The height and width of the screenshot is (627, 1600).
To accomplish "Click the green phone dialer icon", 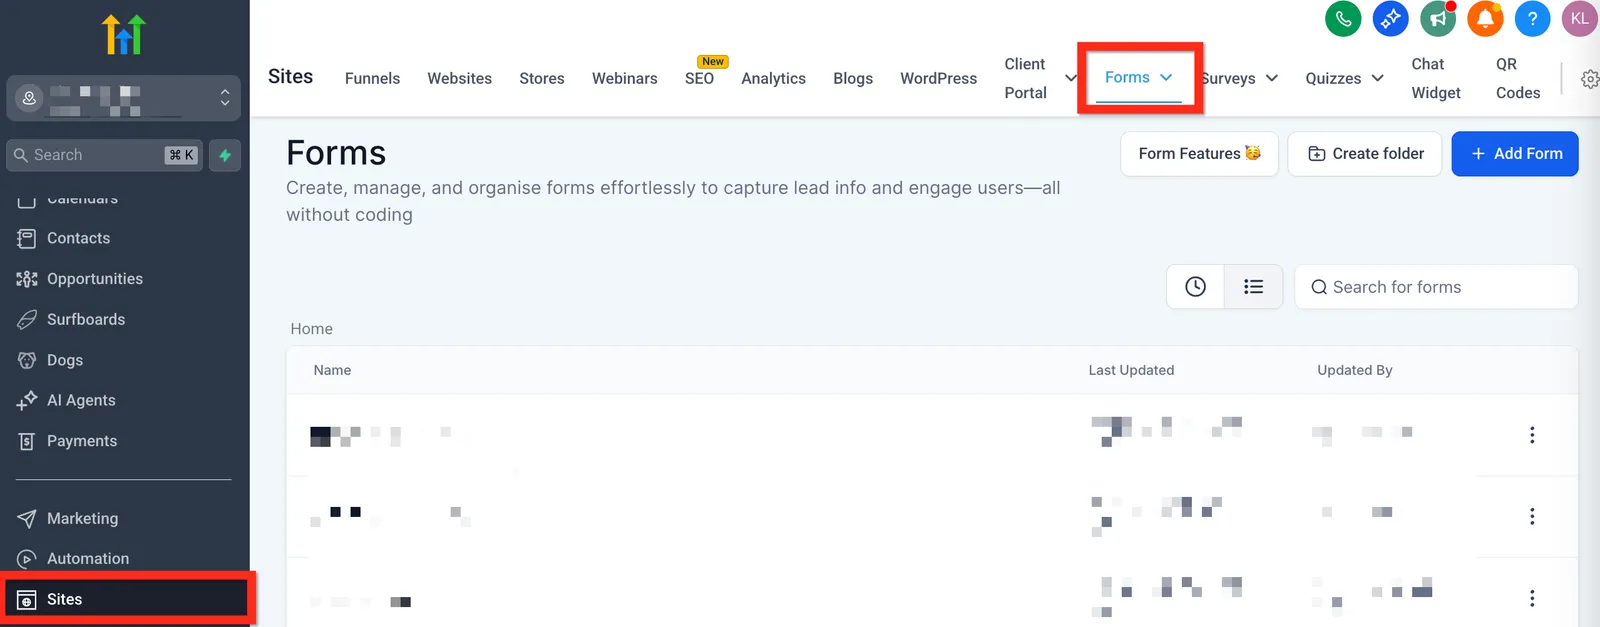I will pos(1343,18).
